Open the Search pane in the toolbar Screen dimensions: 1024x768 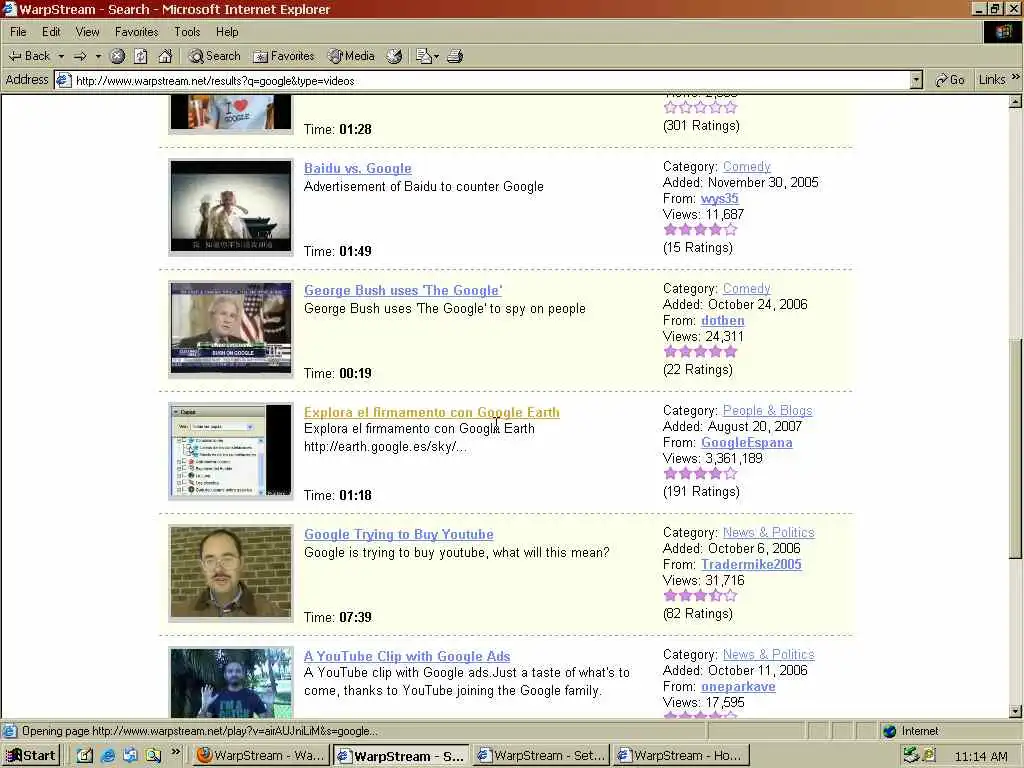click(214, 56)
